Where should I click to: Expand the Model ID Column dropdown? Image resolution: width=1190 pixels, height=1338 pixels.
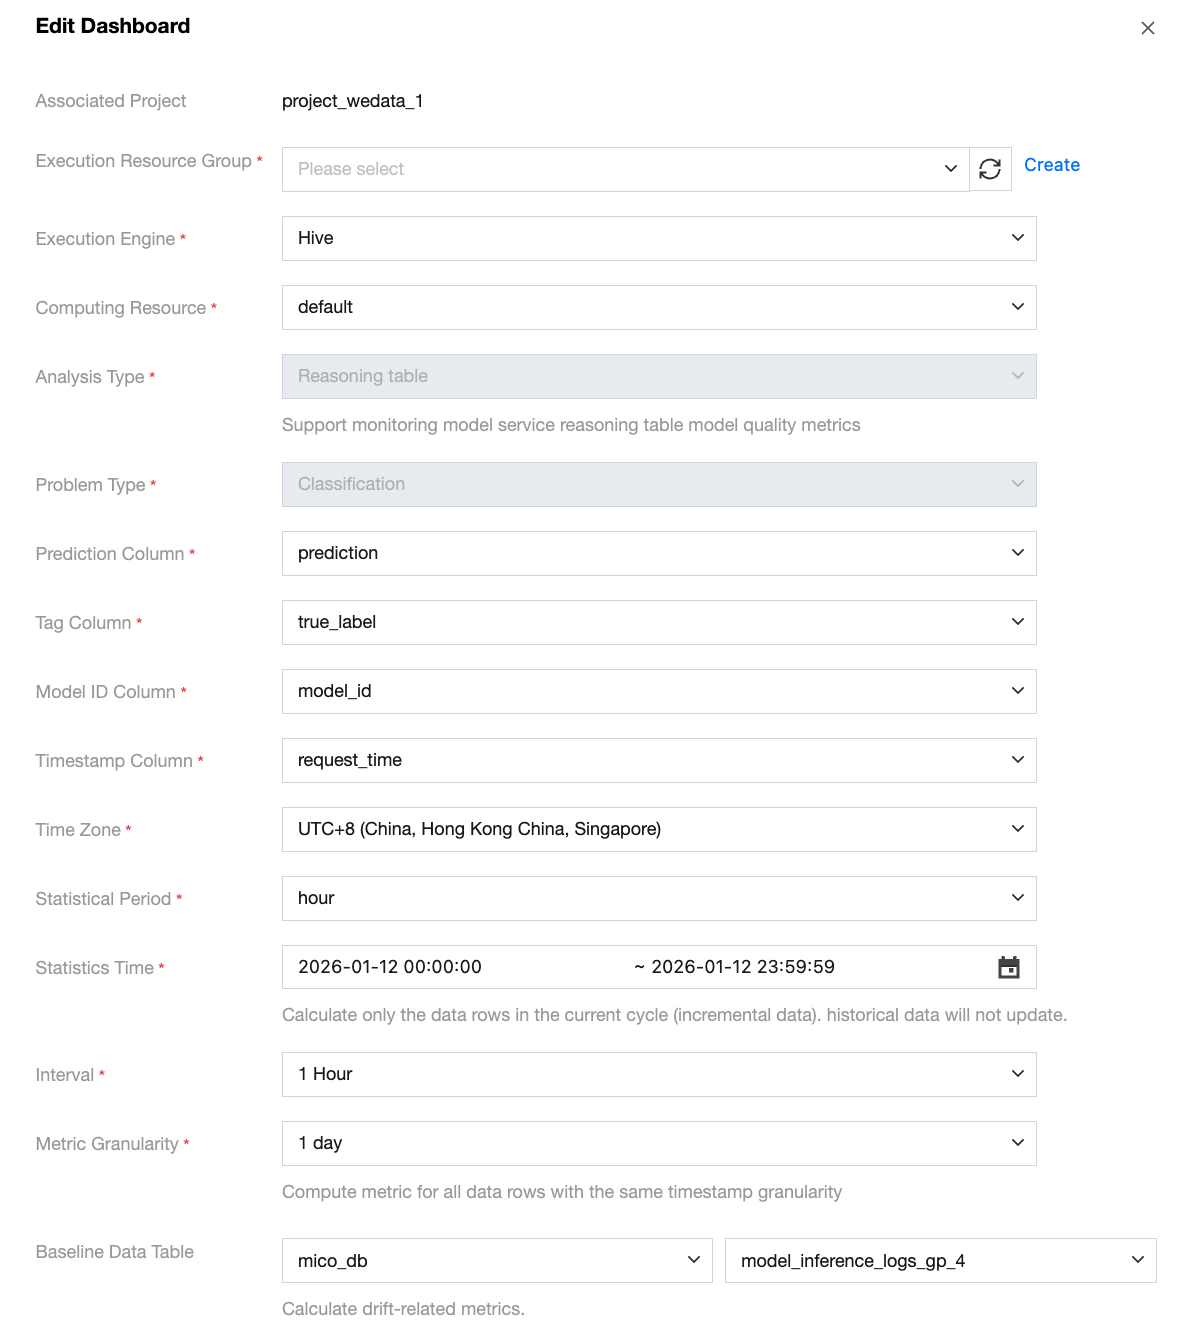[659, 691]
